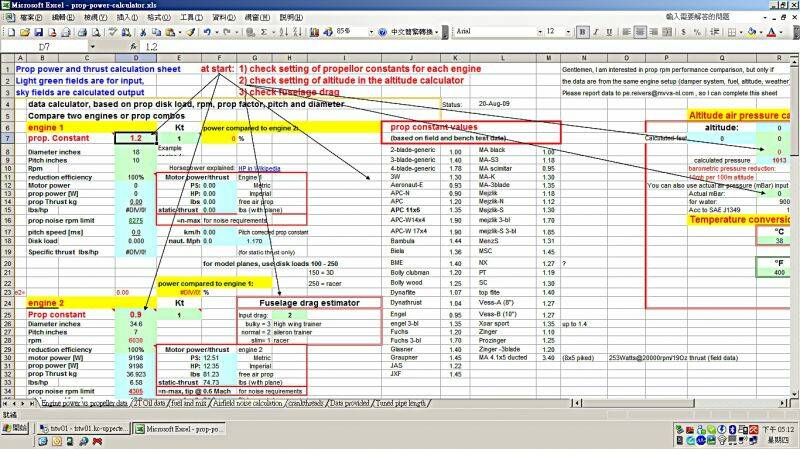This screenshot has width=800, height=449.
Task: Open the 插入(I) Insert menu
Action: (127, 17)
